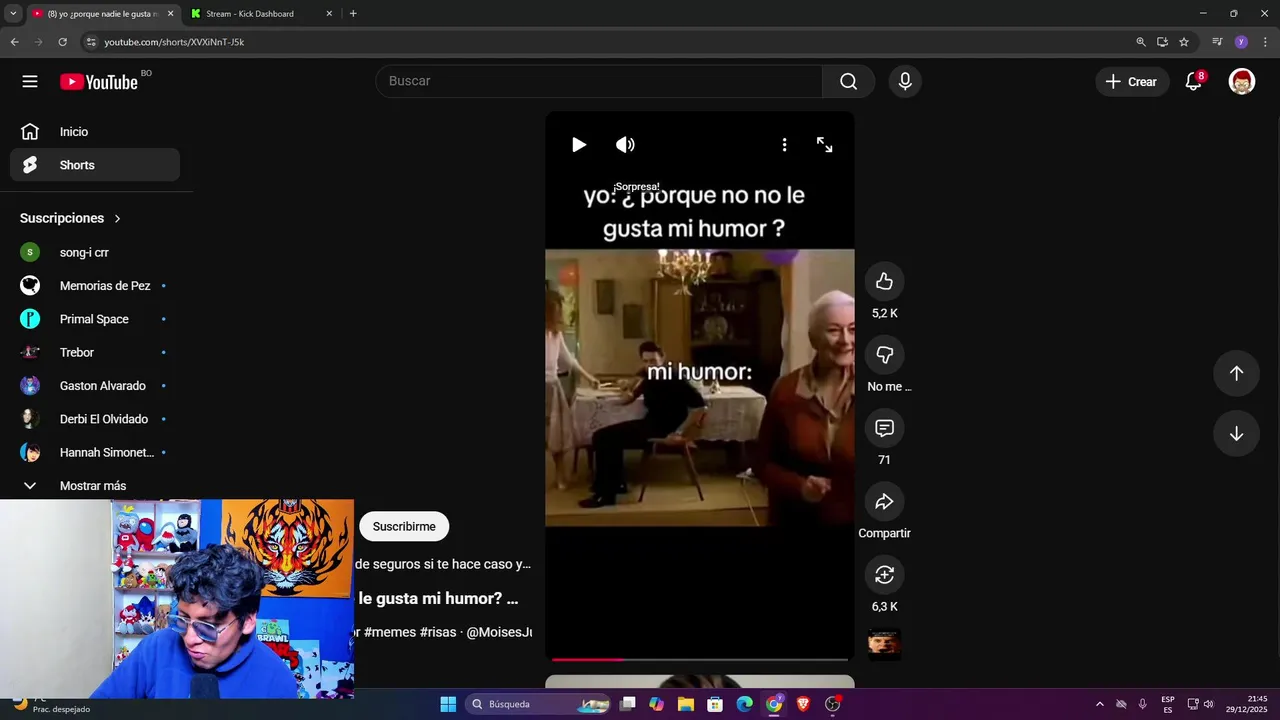
Task: Go to the previous Short with up arrow
Action: (1236, 373)
